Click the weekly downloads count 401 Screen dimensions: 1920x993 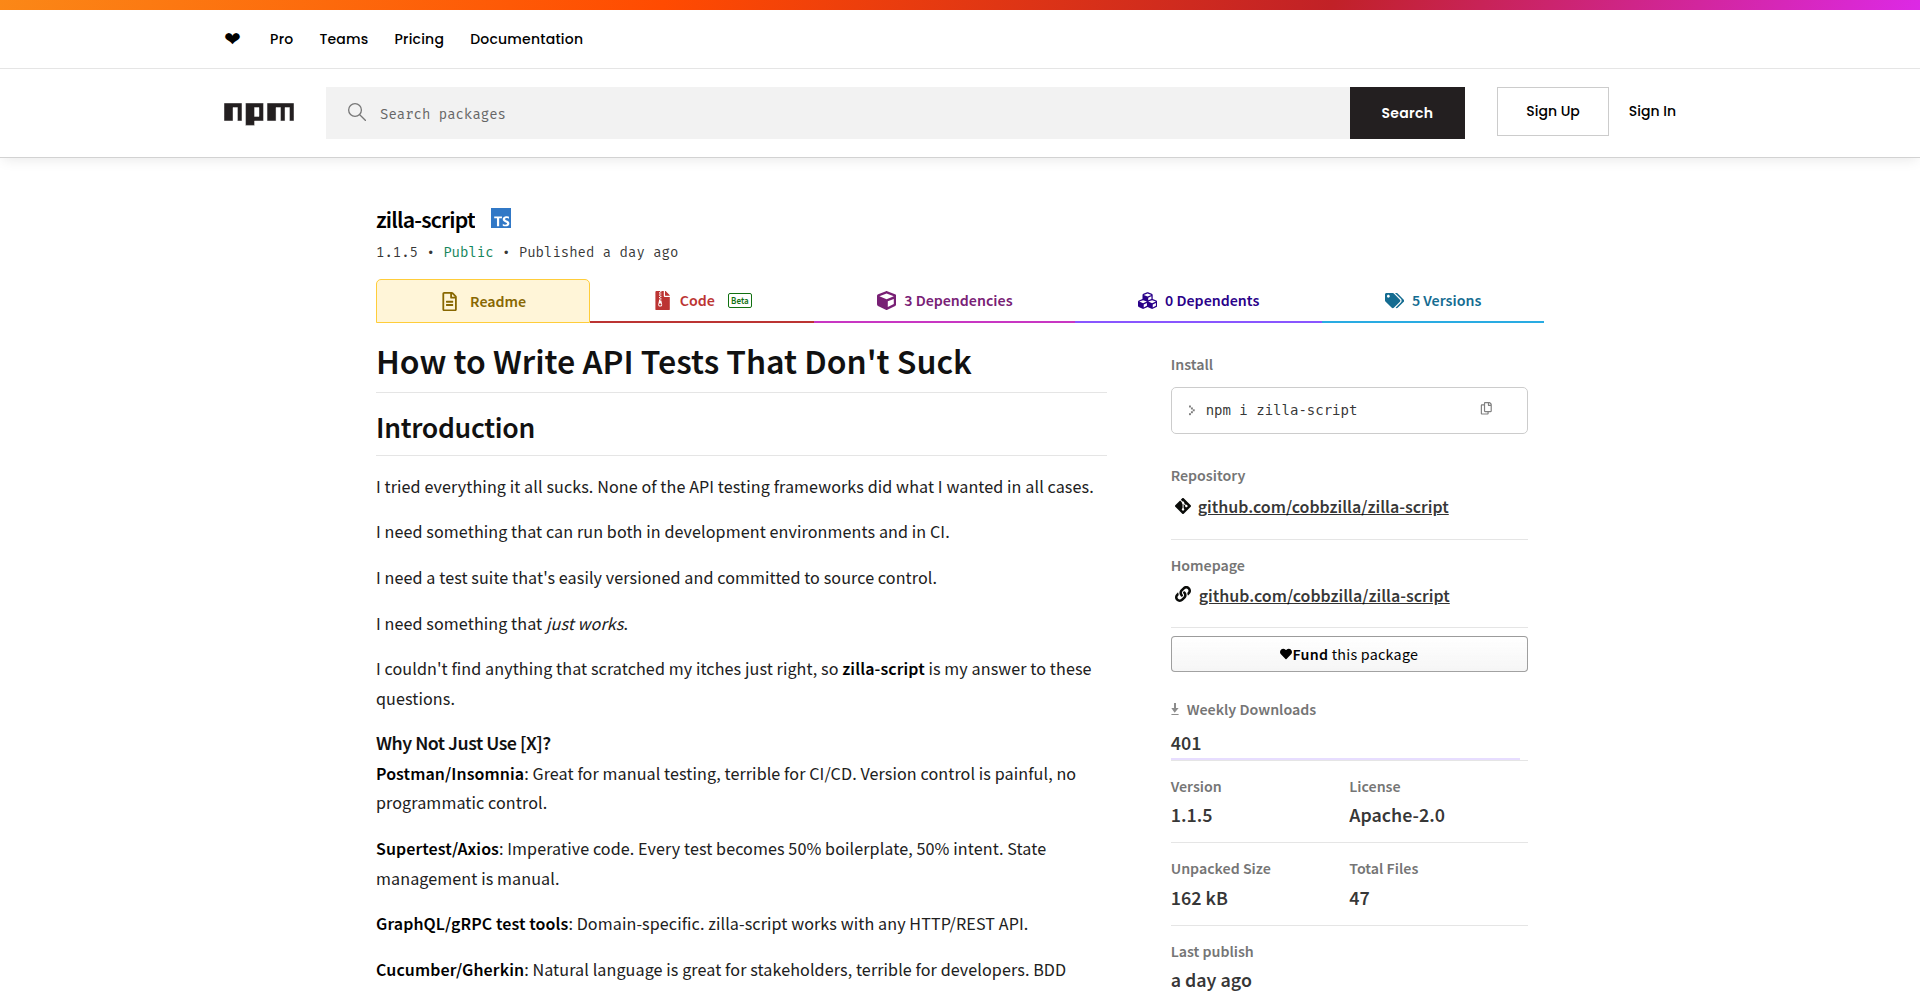click(x=1186, y=743)
